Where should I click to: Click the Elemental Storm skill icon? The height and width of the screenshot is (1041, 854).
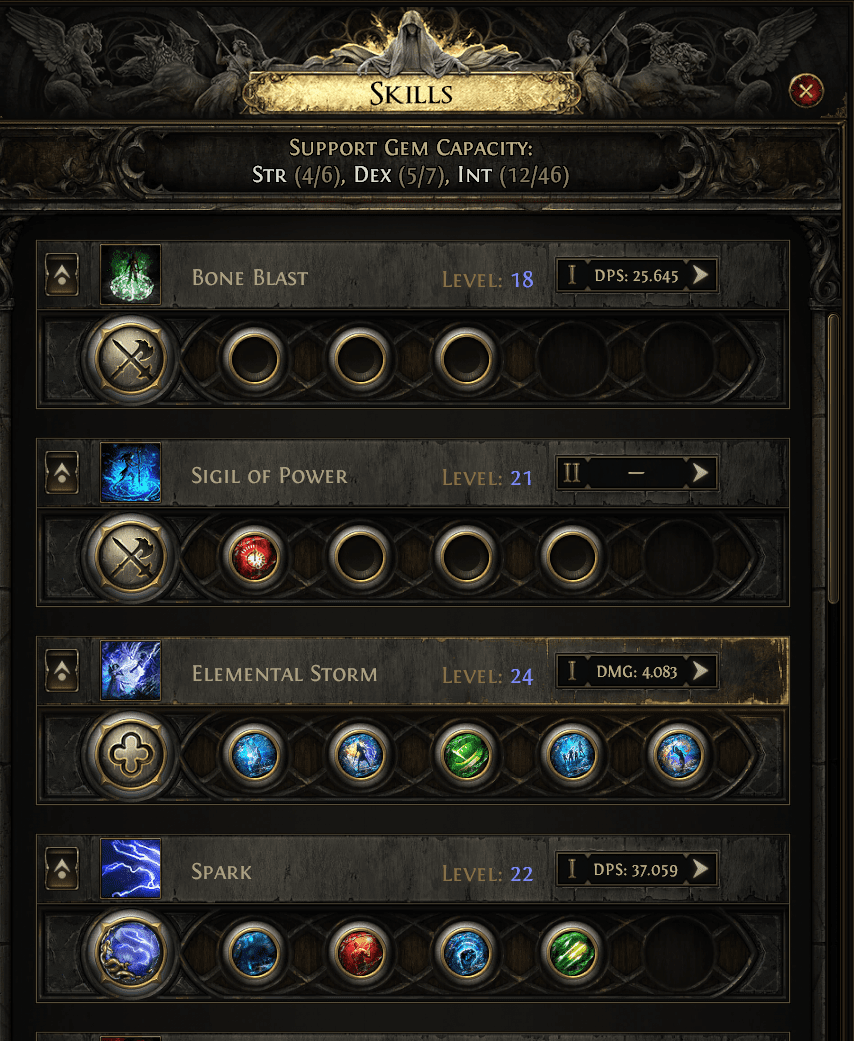(130, 670)
